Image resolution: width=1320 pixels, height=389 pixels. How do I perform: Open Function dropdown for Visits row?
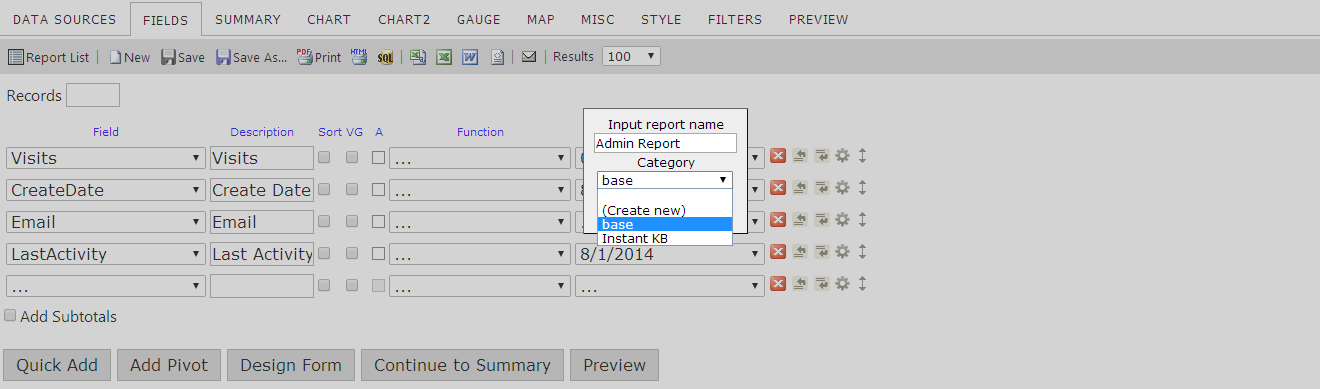[479, 158]
